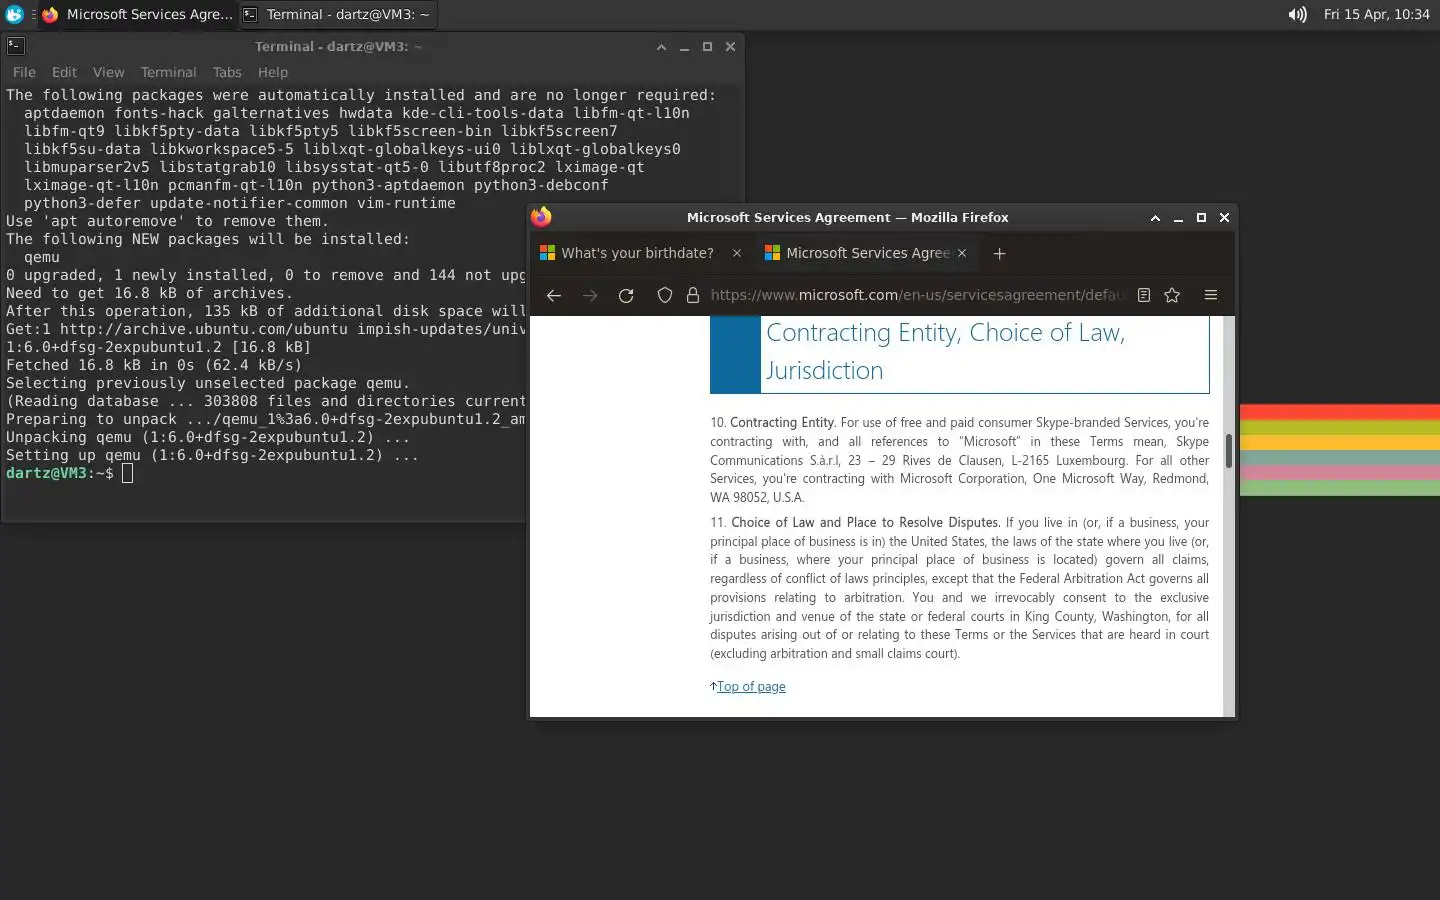Shade the Firefox window with up-arrow button
This screenshot has height=900, width=1440.
click(1155, 218)
